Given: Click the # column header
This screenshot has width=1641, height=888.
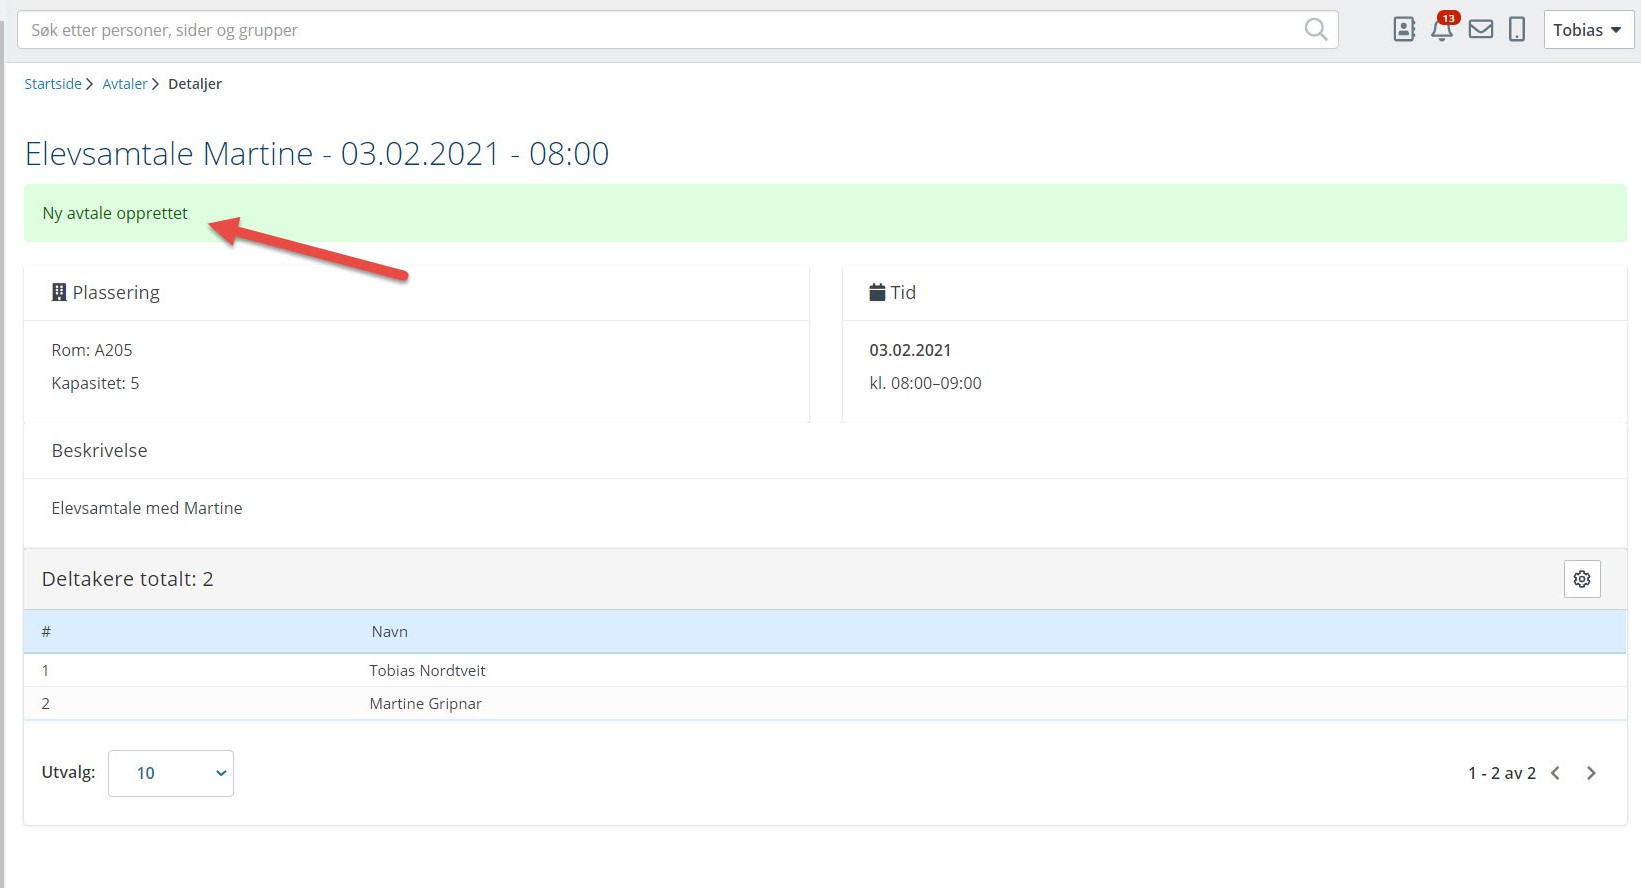Looking at the screenshot, I should 46,632.
